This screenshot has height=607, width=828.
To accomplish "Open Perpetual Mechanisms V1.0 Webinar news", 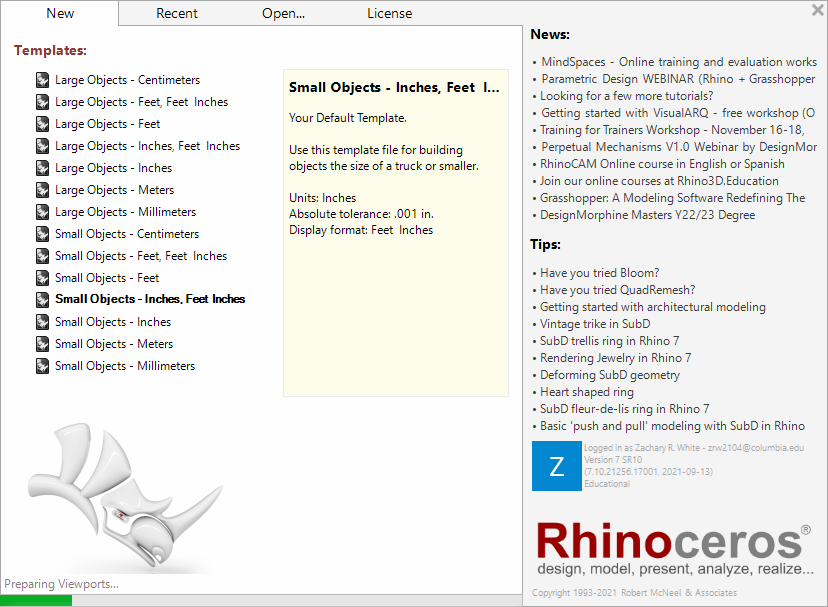I will (x=679, y=146).
